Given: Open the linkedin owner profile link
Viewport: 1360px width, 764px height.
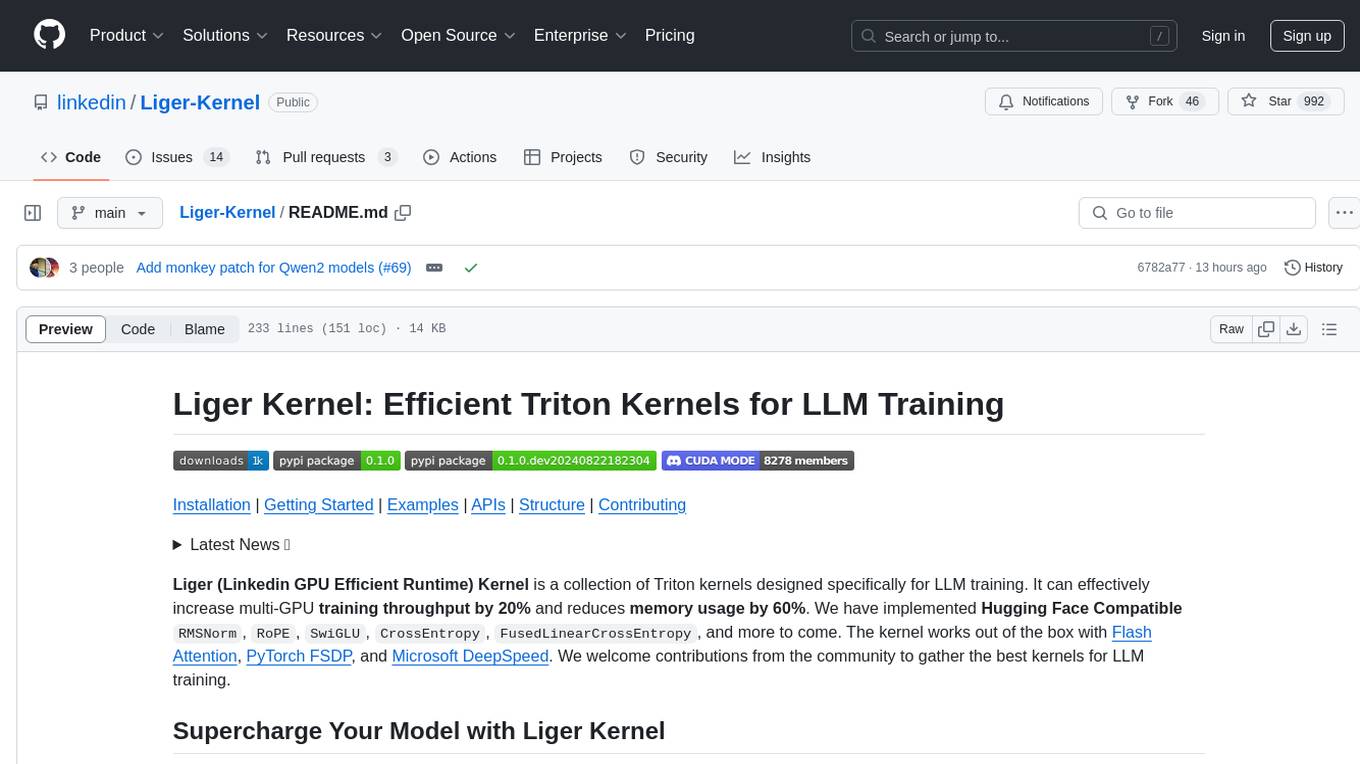Looking at the screenshot, I should click(91, 102).
